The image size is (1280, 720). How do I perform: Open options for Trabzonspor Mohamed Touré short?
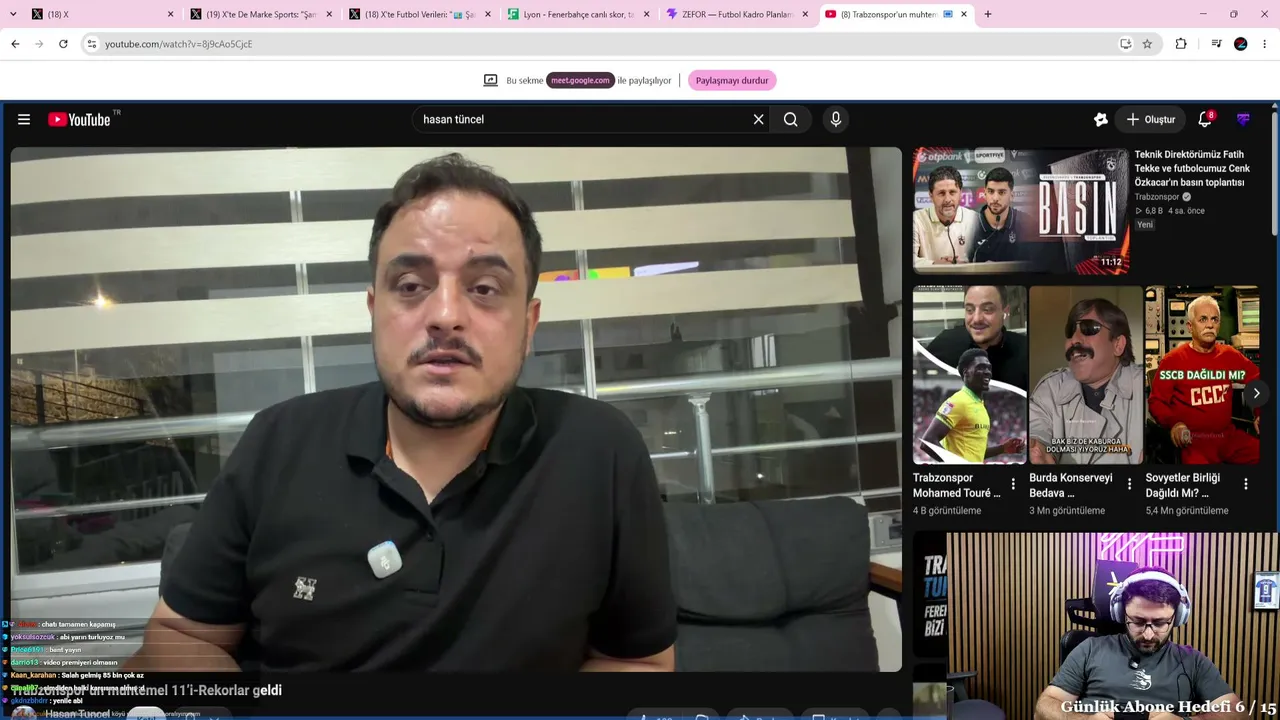pos(1013,484)
